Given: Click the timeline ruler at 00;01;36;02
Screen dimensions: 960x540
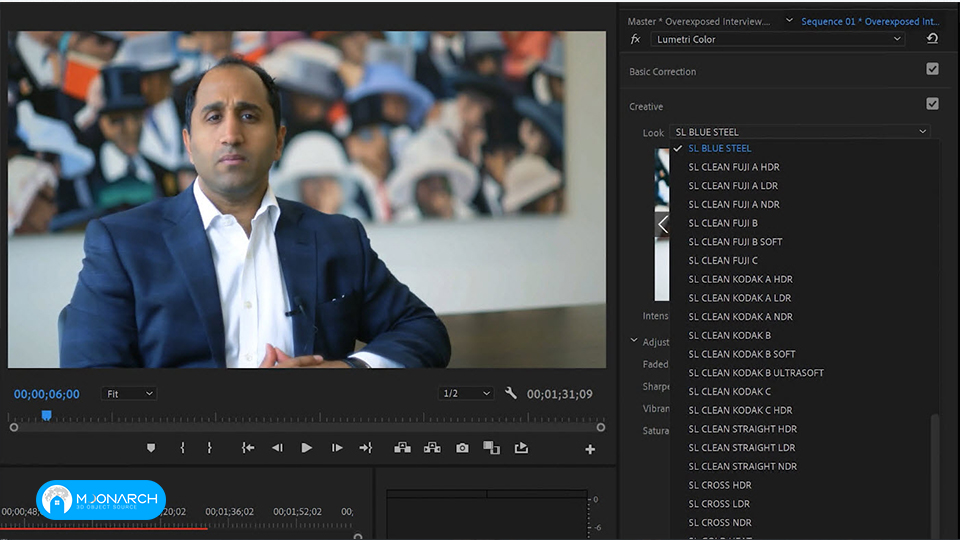Looking at the screenshot, I should point(230,511).
